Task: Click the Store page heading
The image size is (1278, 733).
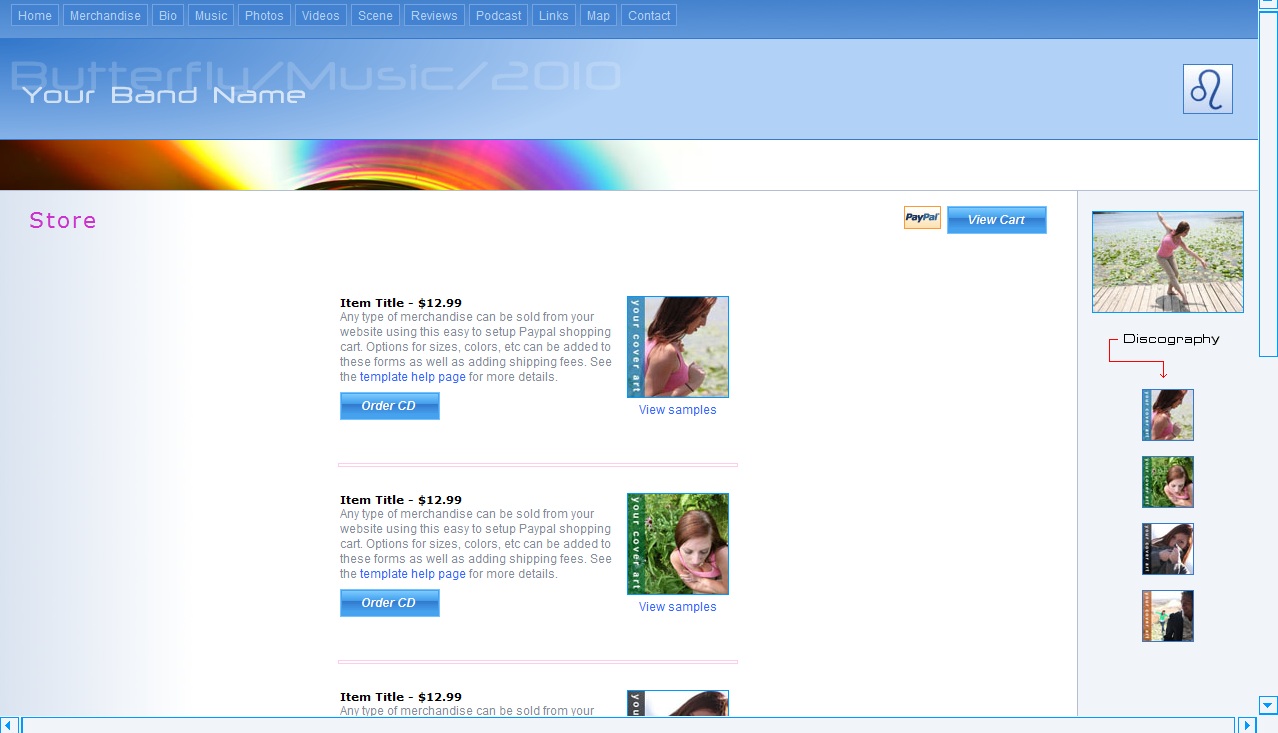Action: tap(63, 220)
